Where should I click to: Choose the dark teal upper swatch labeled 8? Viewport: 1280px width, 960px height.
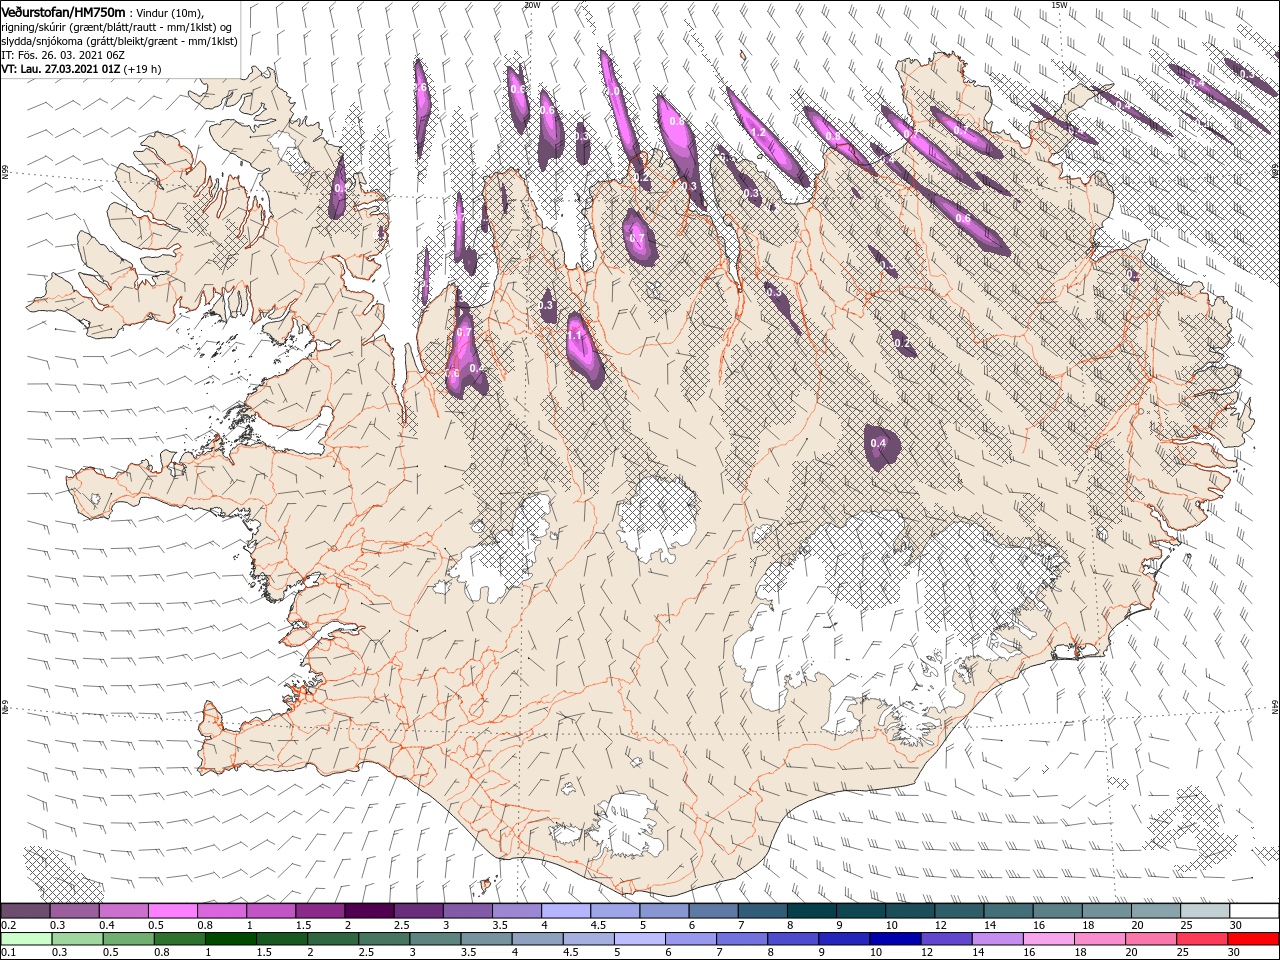click(x=810, y=911)
